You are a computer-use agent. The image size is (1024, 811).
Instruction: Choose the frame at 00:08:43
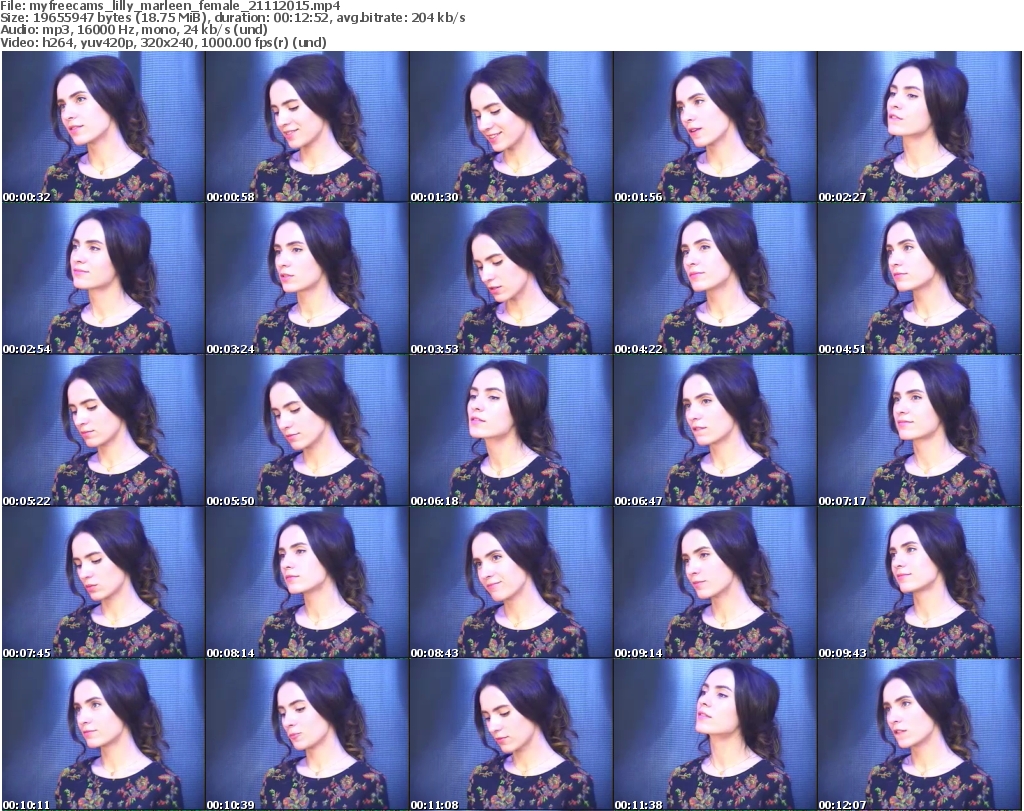[511, 583]
